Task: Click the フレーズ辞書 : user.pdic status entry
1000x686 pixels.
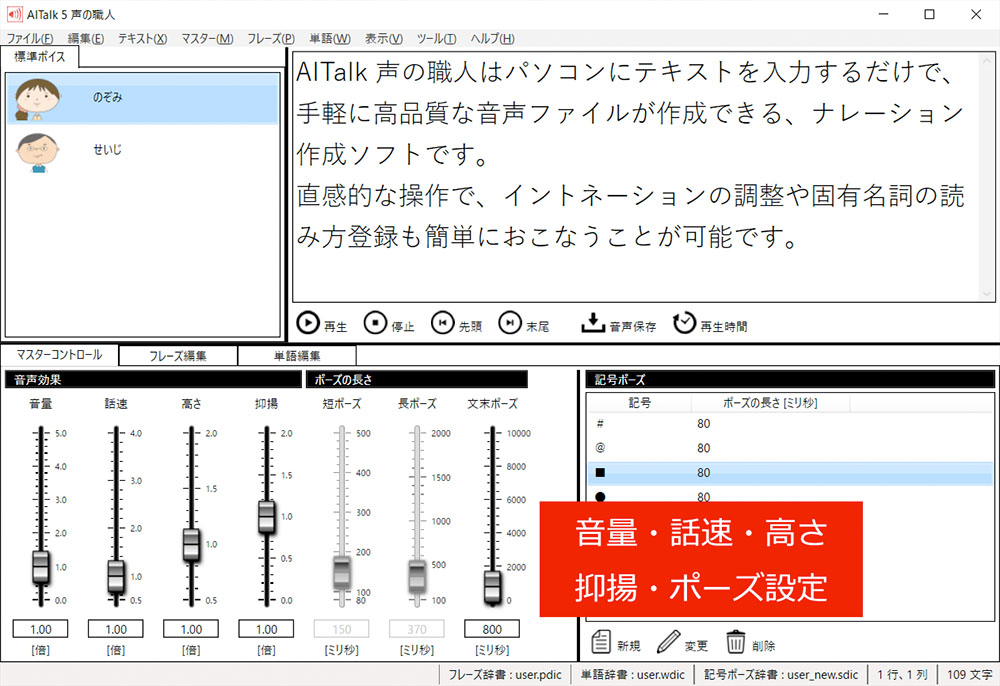Action: coord(504,675)
